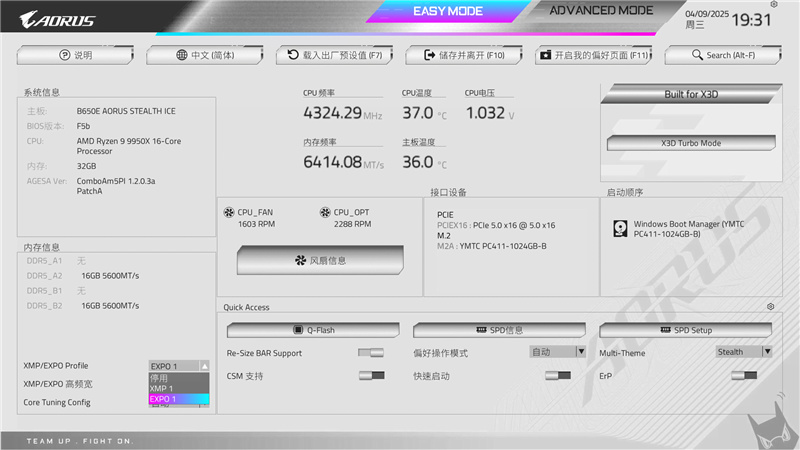Image resolution: width=800 pixels, height=450 pixels.
Task: Click the CPU_FAN fan icon
Action: [229, 212]
